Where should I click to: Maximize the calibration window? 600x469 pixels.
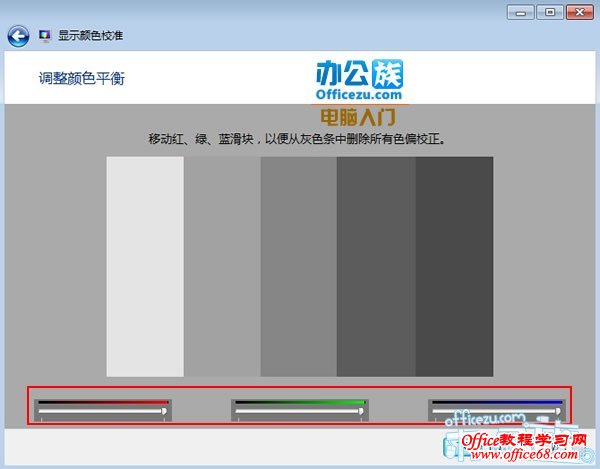pyautogui.click(x=550, y=13)
